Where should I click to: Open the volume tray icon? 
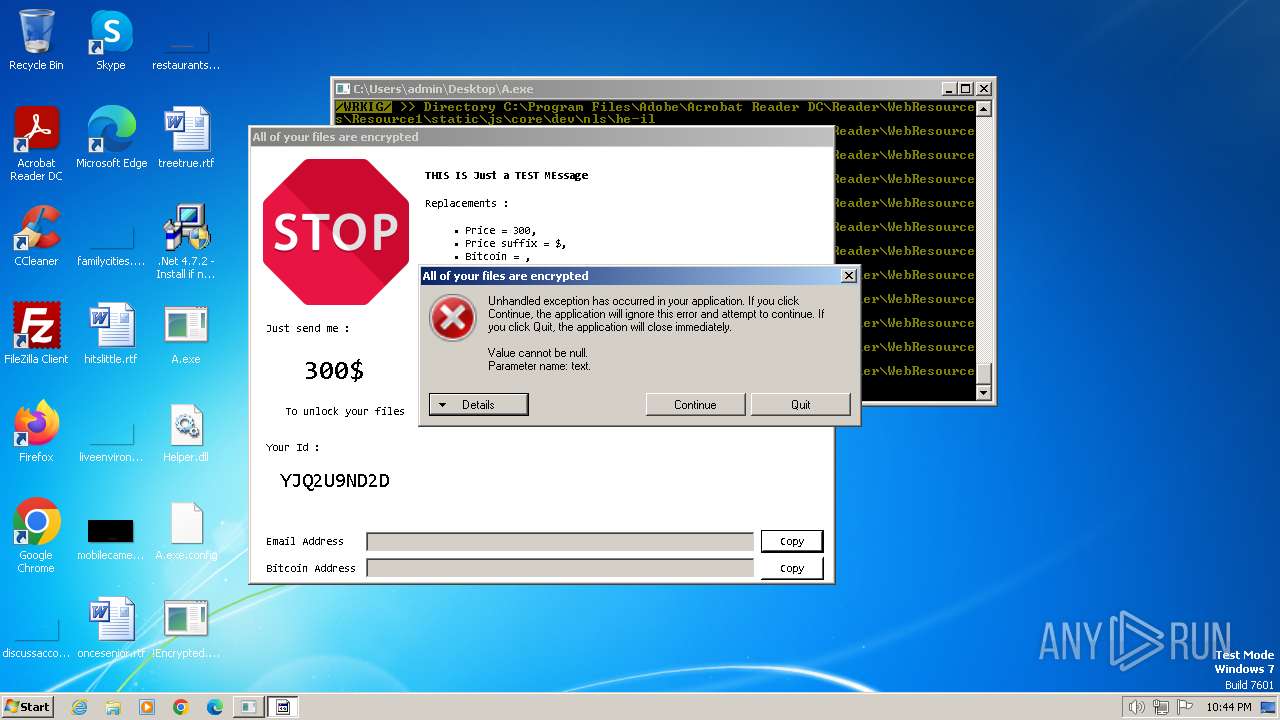point(1136,707)
